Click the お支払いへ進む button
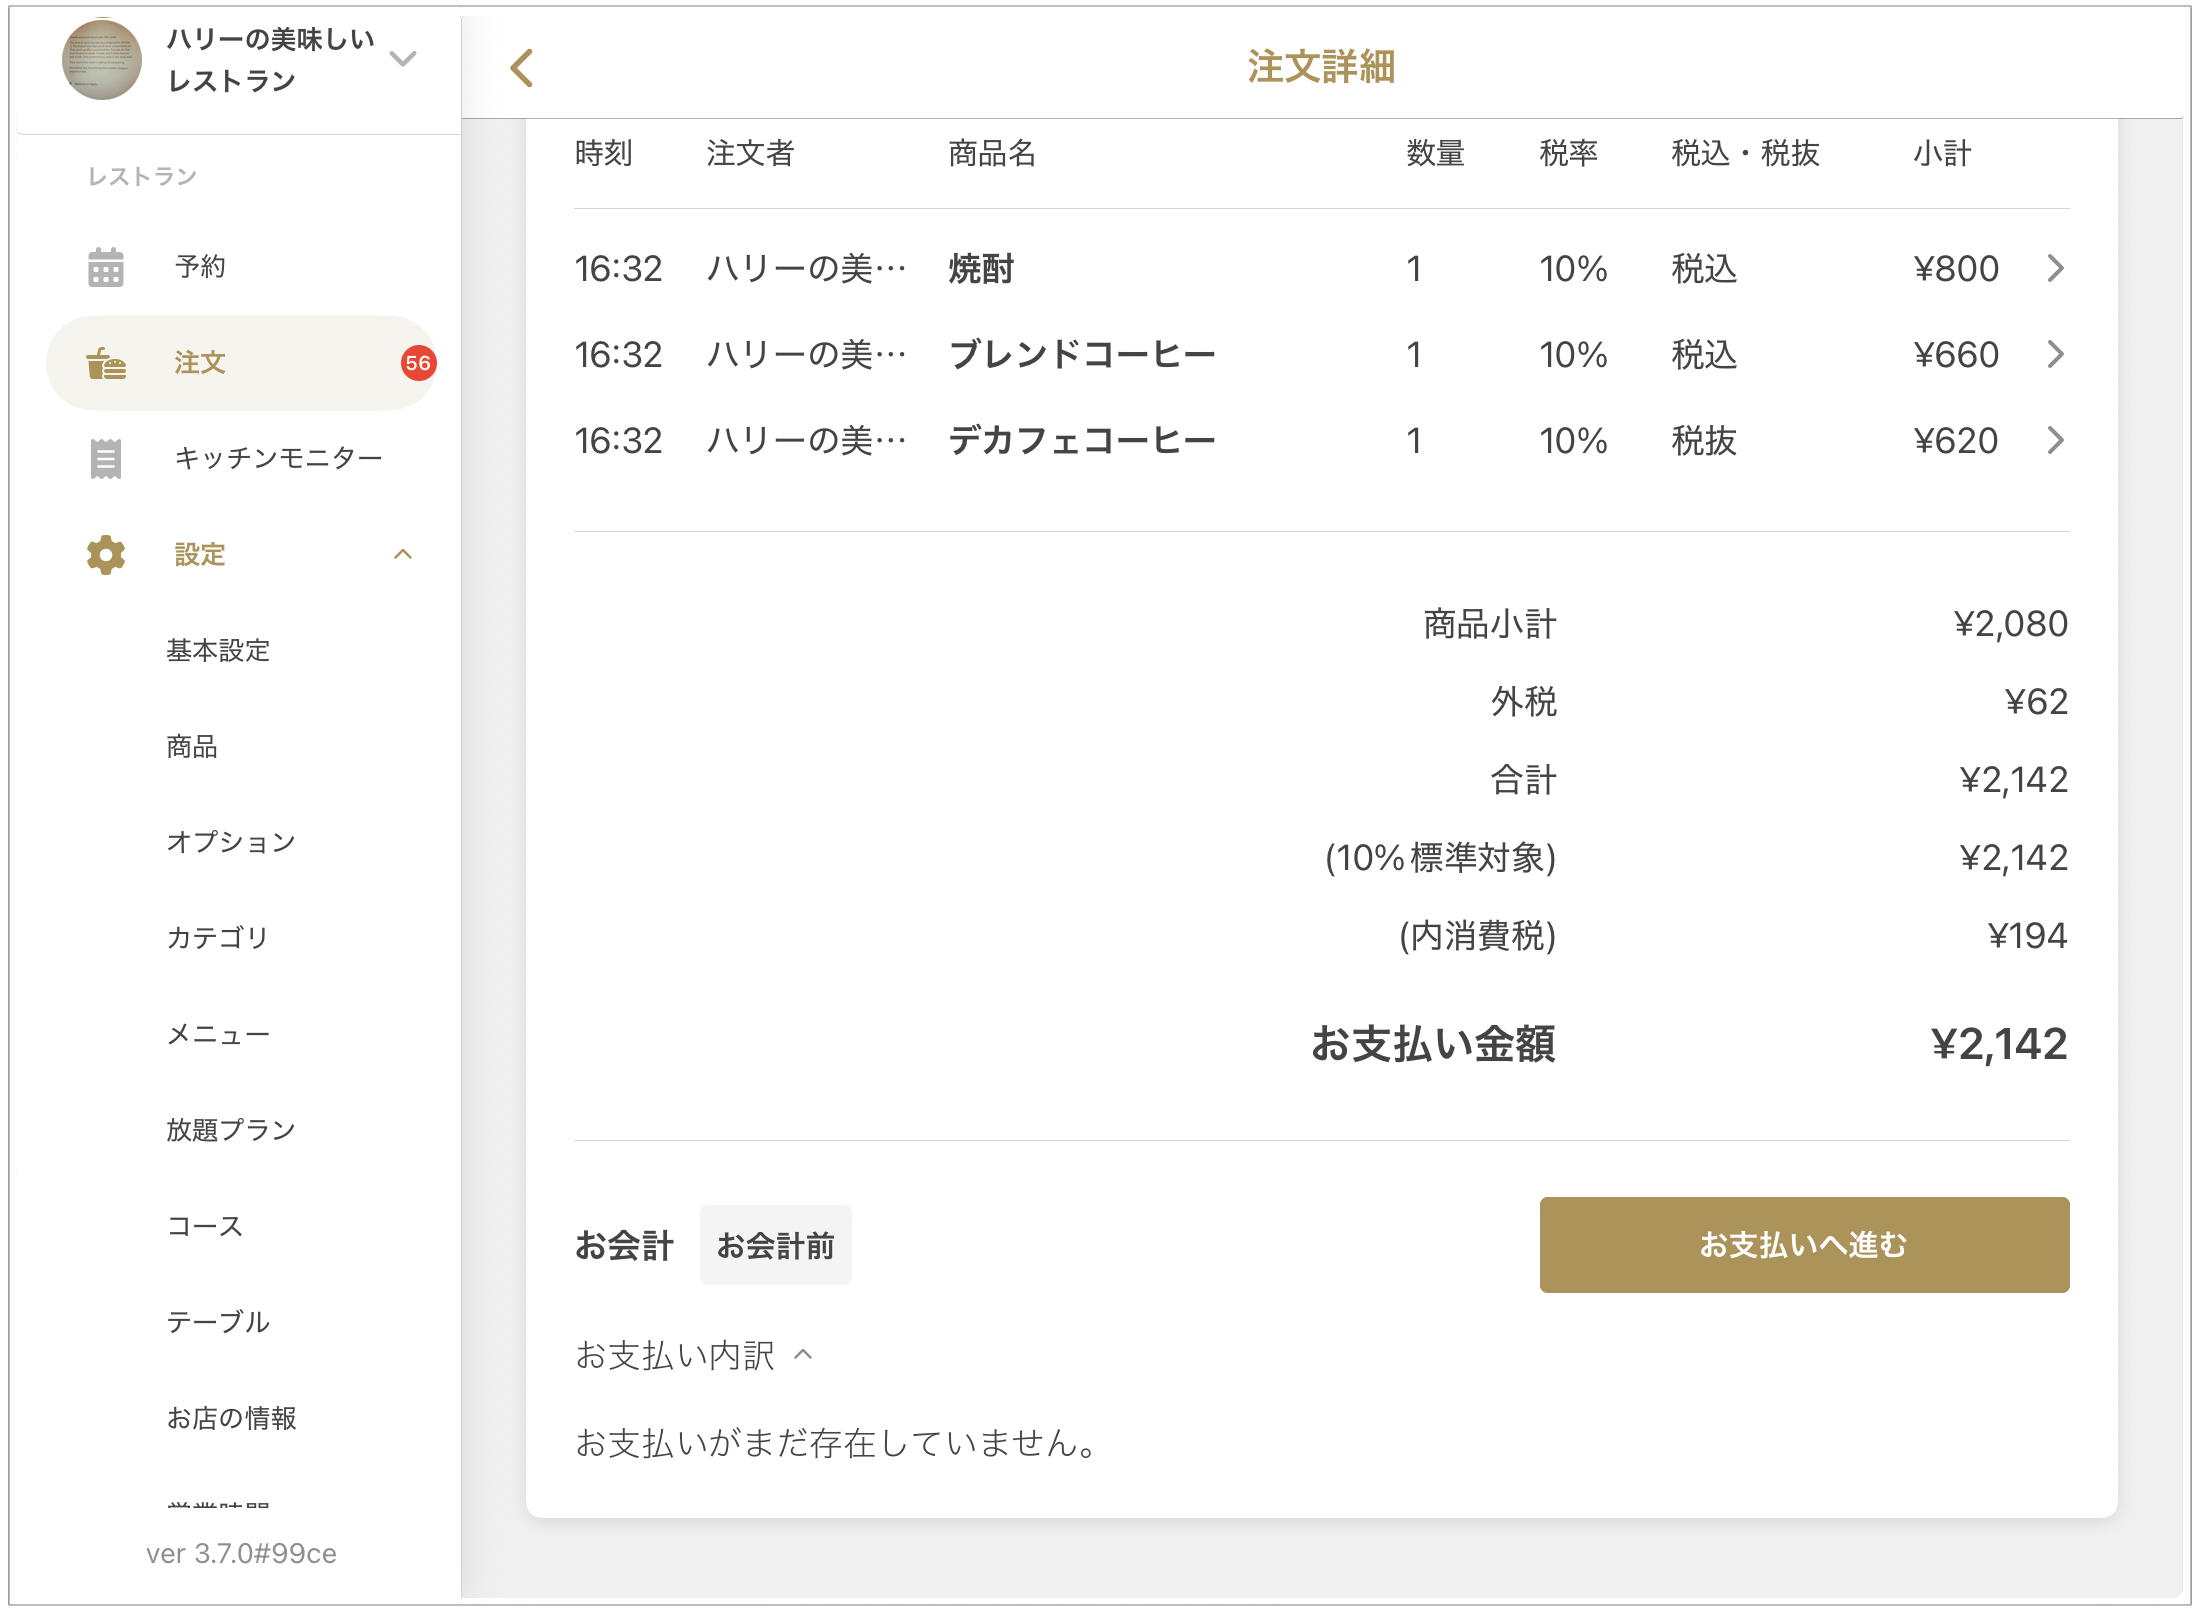The image size is (2198, 1612). (x=1804, y=1245)
